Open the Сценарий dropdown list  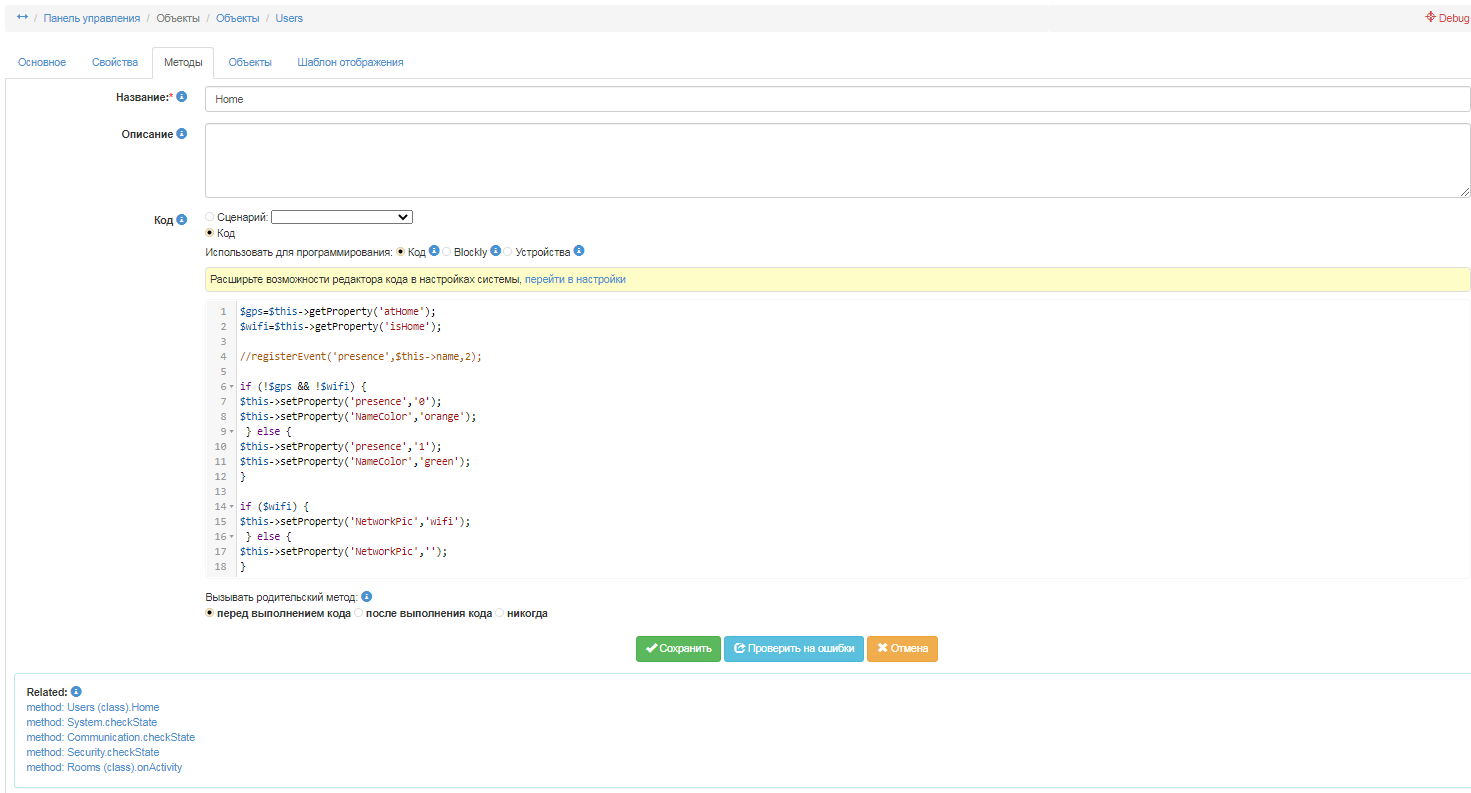[341, 217]
